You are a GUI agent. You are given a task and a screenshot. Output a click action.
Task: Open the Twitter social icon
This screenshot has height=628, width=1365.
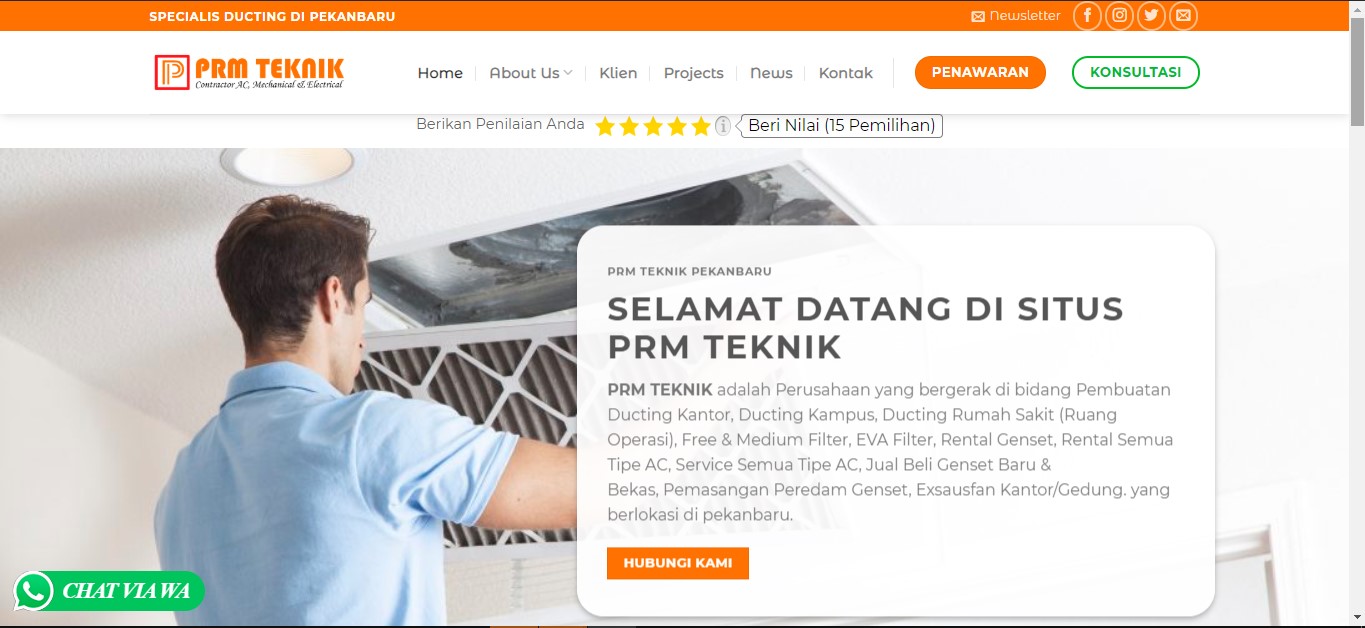1152,16
